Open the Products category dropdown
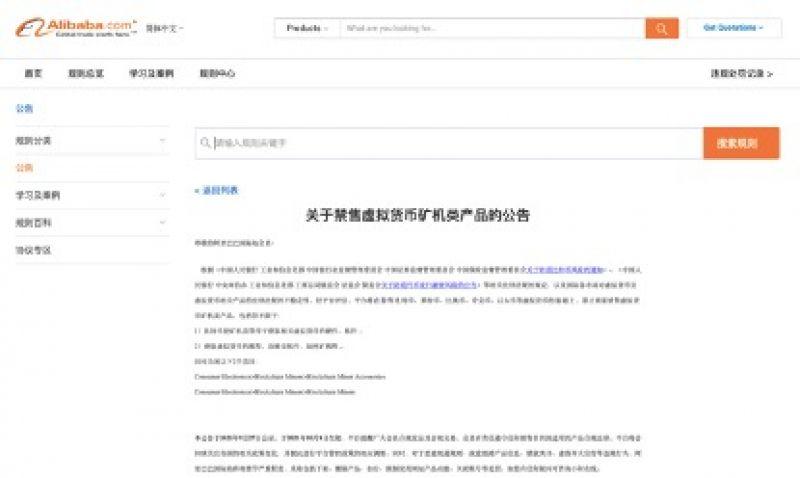The height and width of the screenshot is (478, 800). click(x=307, y=28)
